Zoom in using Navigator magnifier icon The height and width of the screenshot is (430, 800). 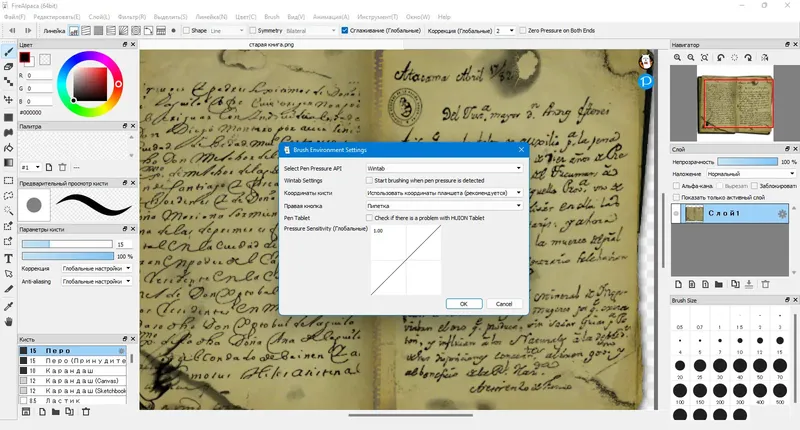click(x=677, y=58)
